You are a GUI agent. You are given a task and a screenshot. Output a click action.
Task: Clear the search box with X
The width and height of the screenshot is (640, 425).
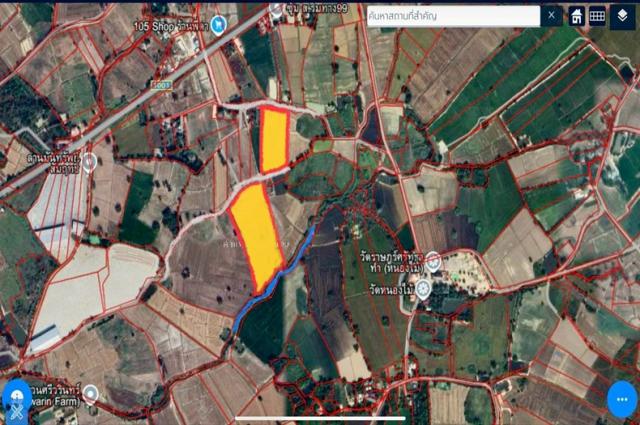(x=551, y=16)
